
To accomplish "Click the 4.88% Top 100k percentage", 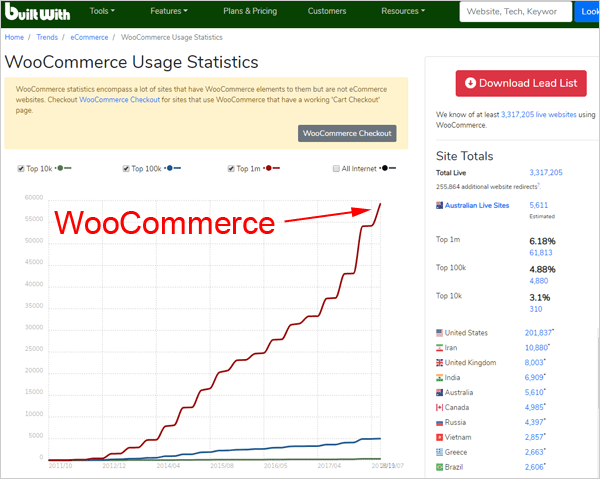I will pyautogui.click(x=542, y=270).
